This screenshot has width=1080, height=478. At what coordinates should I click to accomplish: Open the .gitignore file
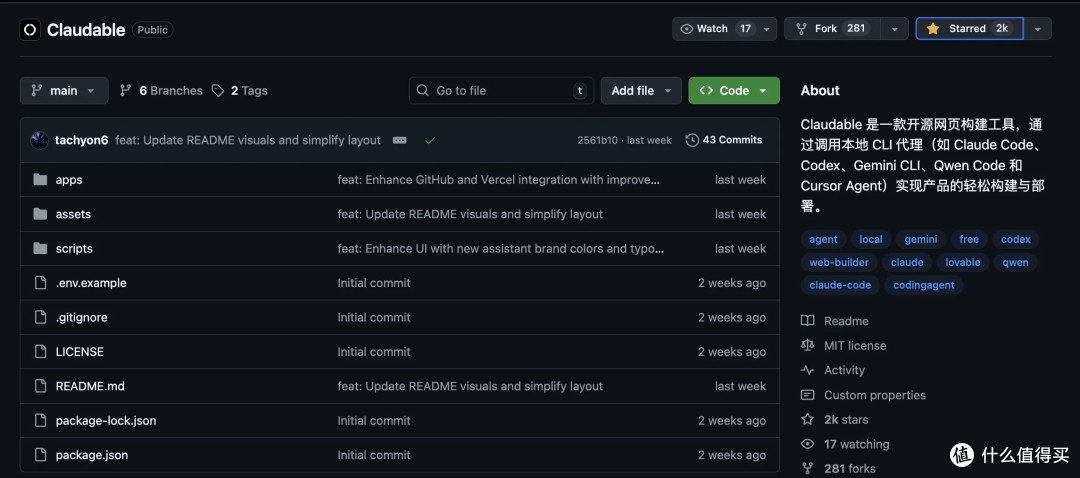81,318
